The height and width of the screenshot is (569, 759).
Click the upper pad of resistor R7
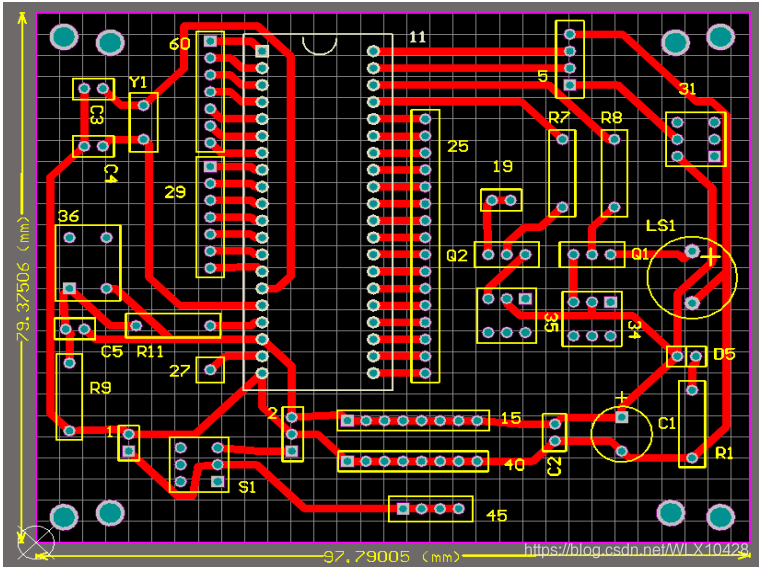coord(562,139)
